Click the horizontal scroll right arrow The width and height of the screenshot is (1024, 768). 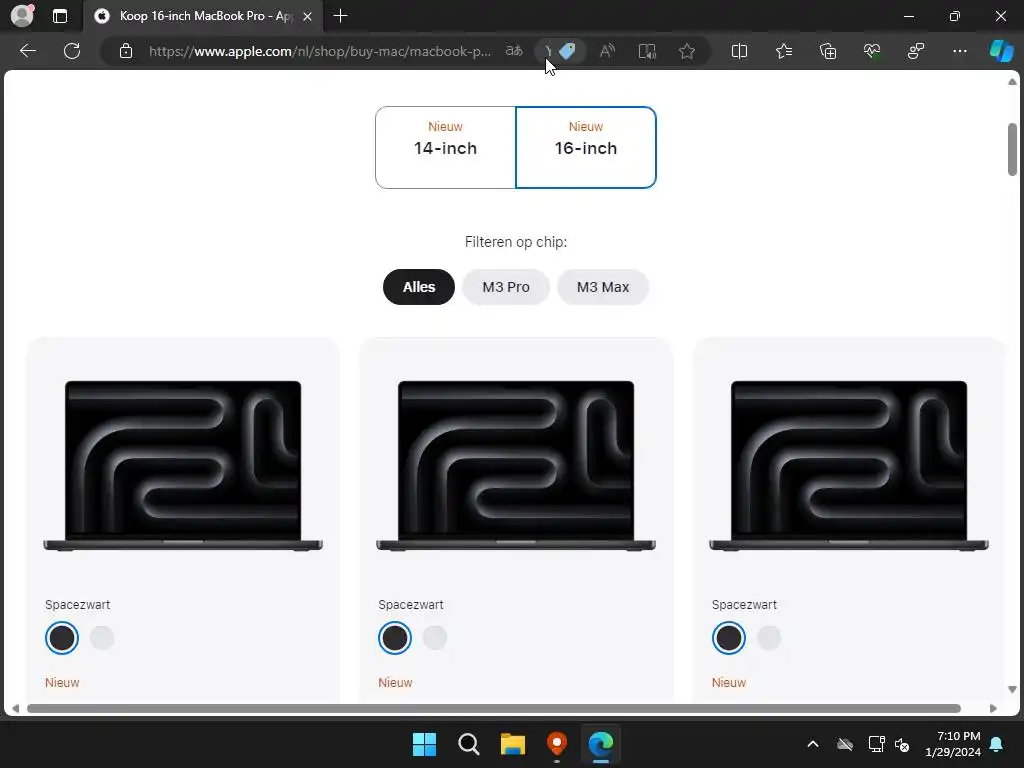(993, 709)
